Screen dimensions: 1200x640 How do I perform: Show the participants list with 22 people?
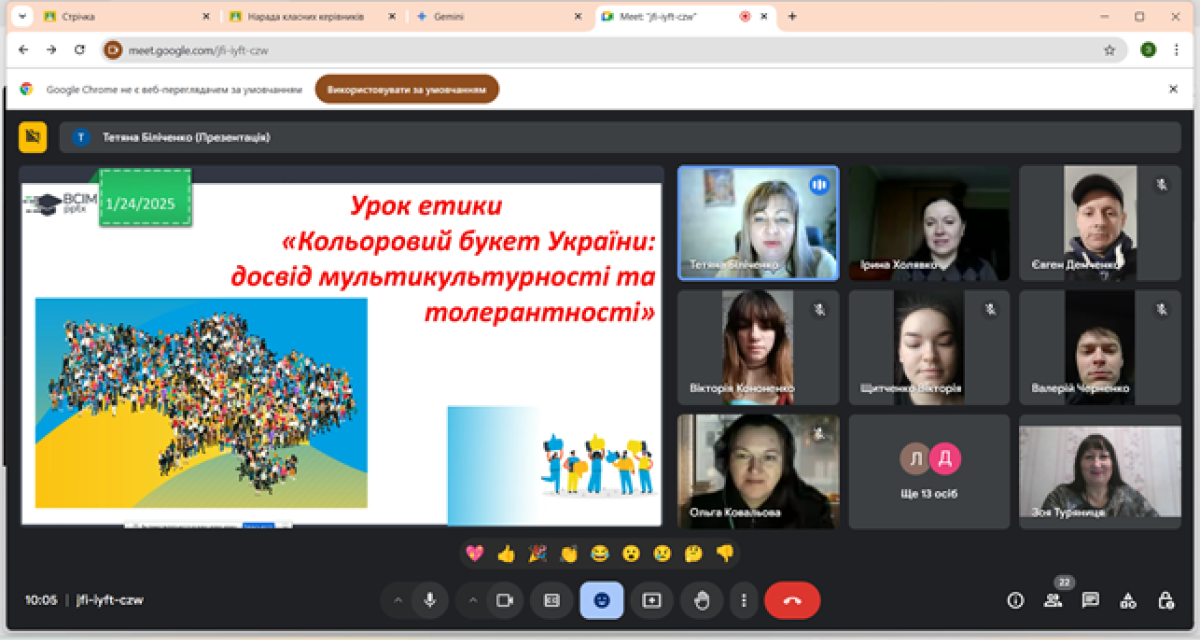[x=1053, y=600]
